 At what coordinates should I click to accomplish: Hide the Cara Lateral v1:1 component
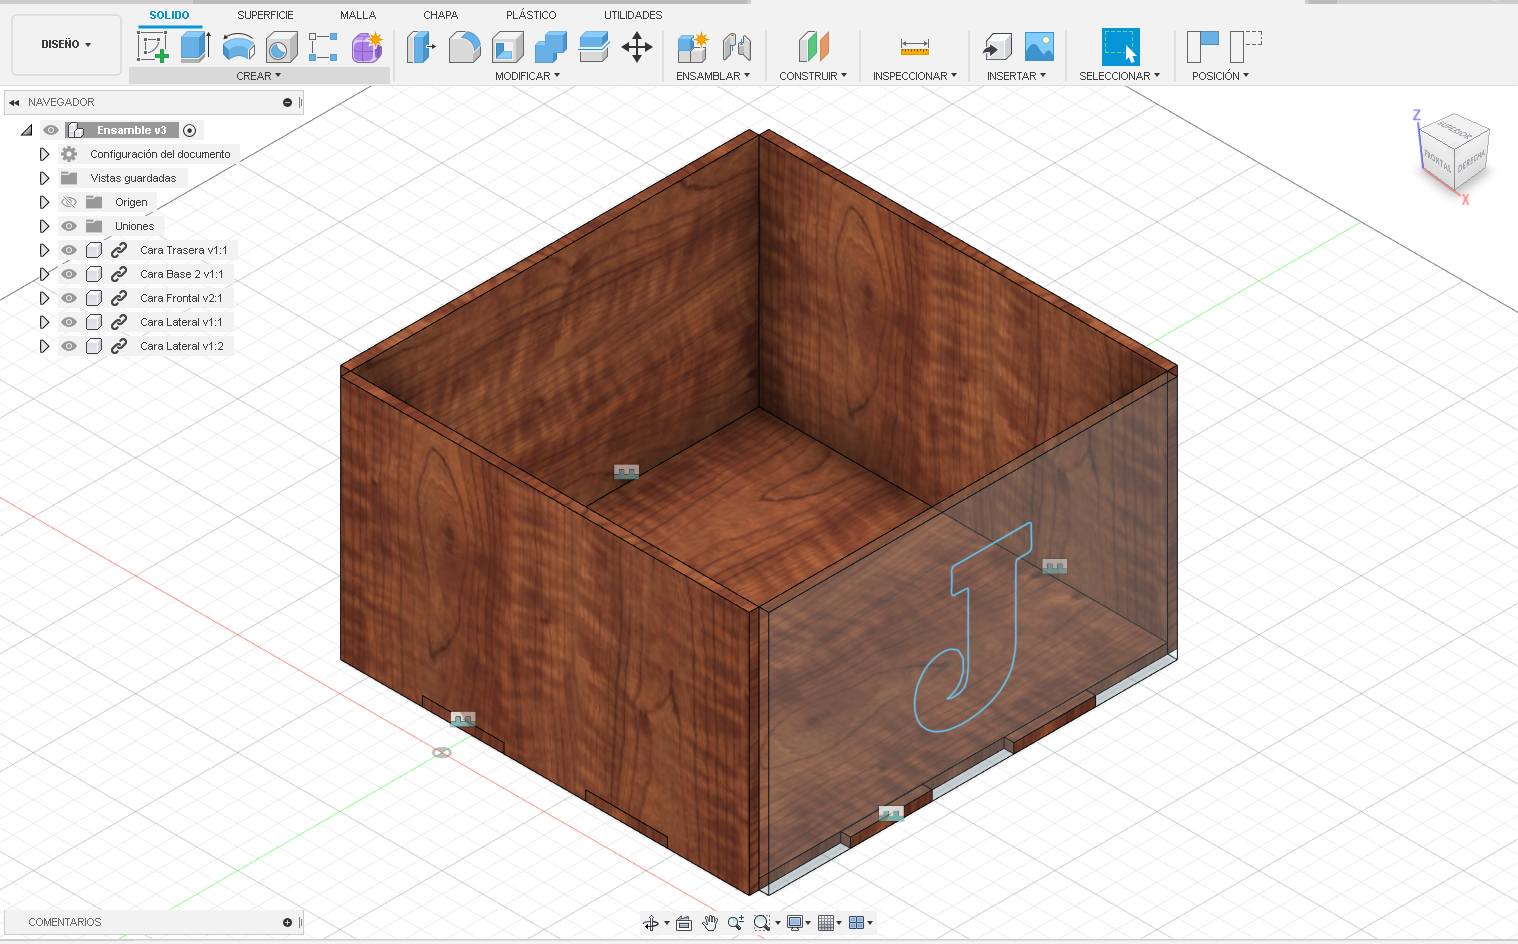pos(69,322)
